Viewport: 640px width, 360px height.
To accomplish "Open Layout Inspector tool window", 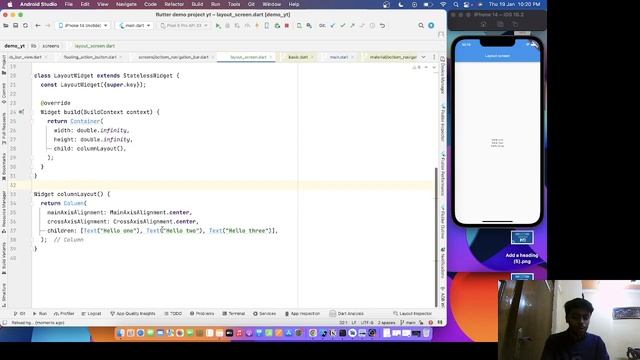I will click(x=412, y=313).
